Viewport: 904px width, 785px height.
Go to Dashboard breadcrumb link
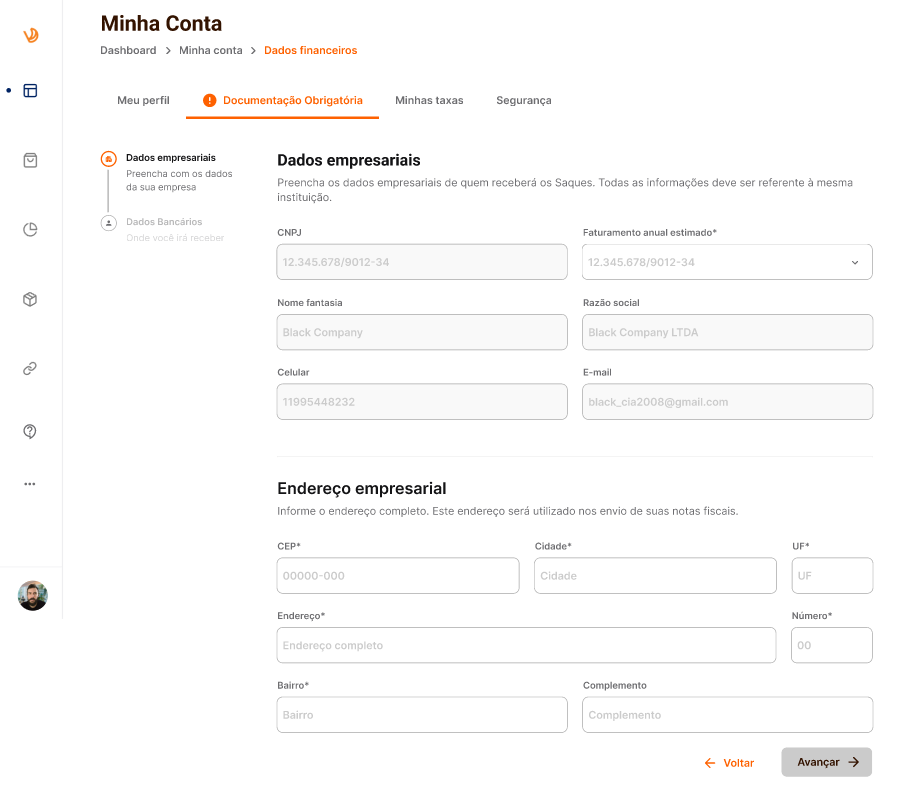(128, 50)
